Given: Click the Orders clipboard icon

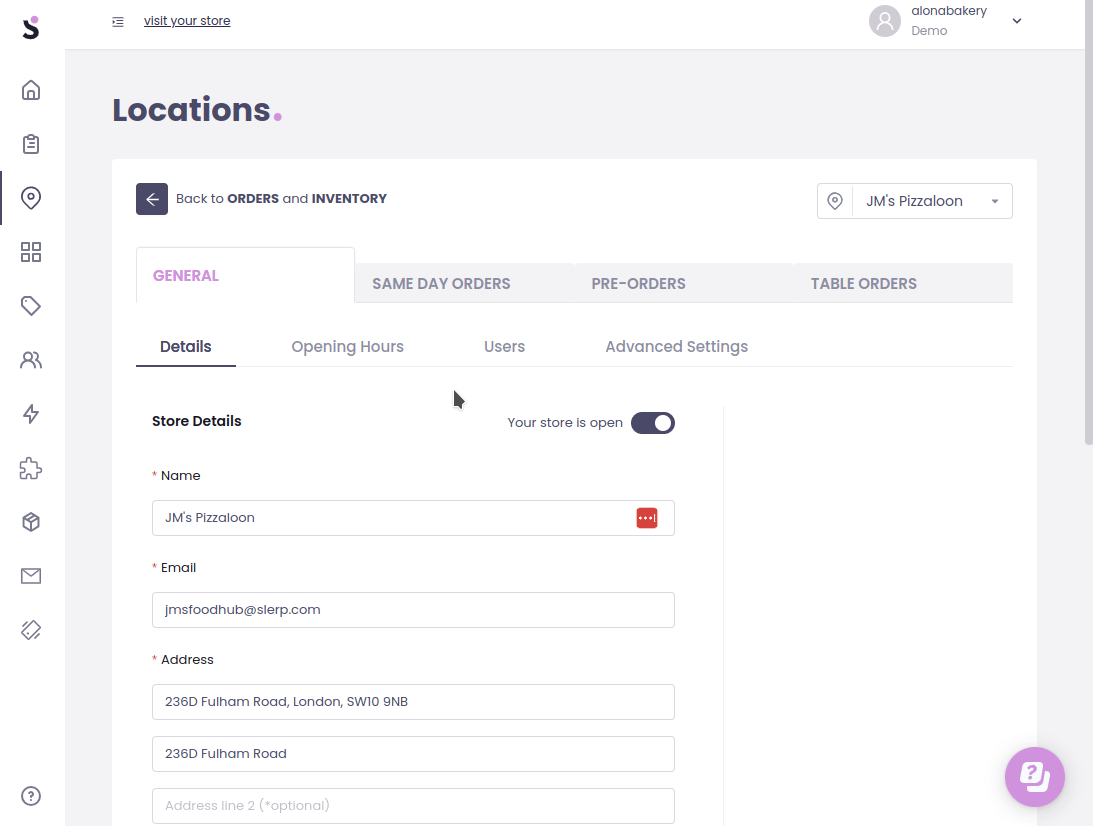Looking at the screenshot, I should 31,144.
